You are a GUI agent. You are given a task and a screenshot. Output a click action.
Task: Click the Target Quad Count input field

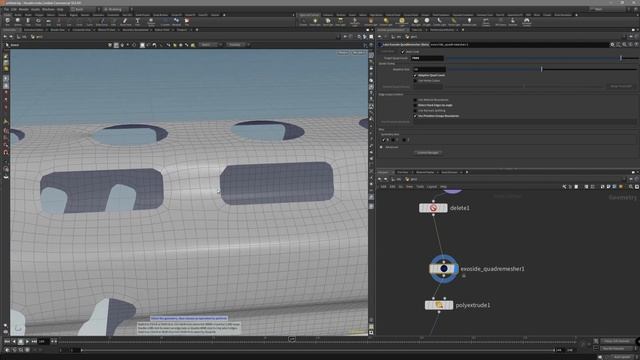pos(427,58)
